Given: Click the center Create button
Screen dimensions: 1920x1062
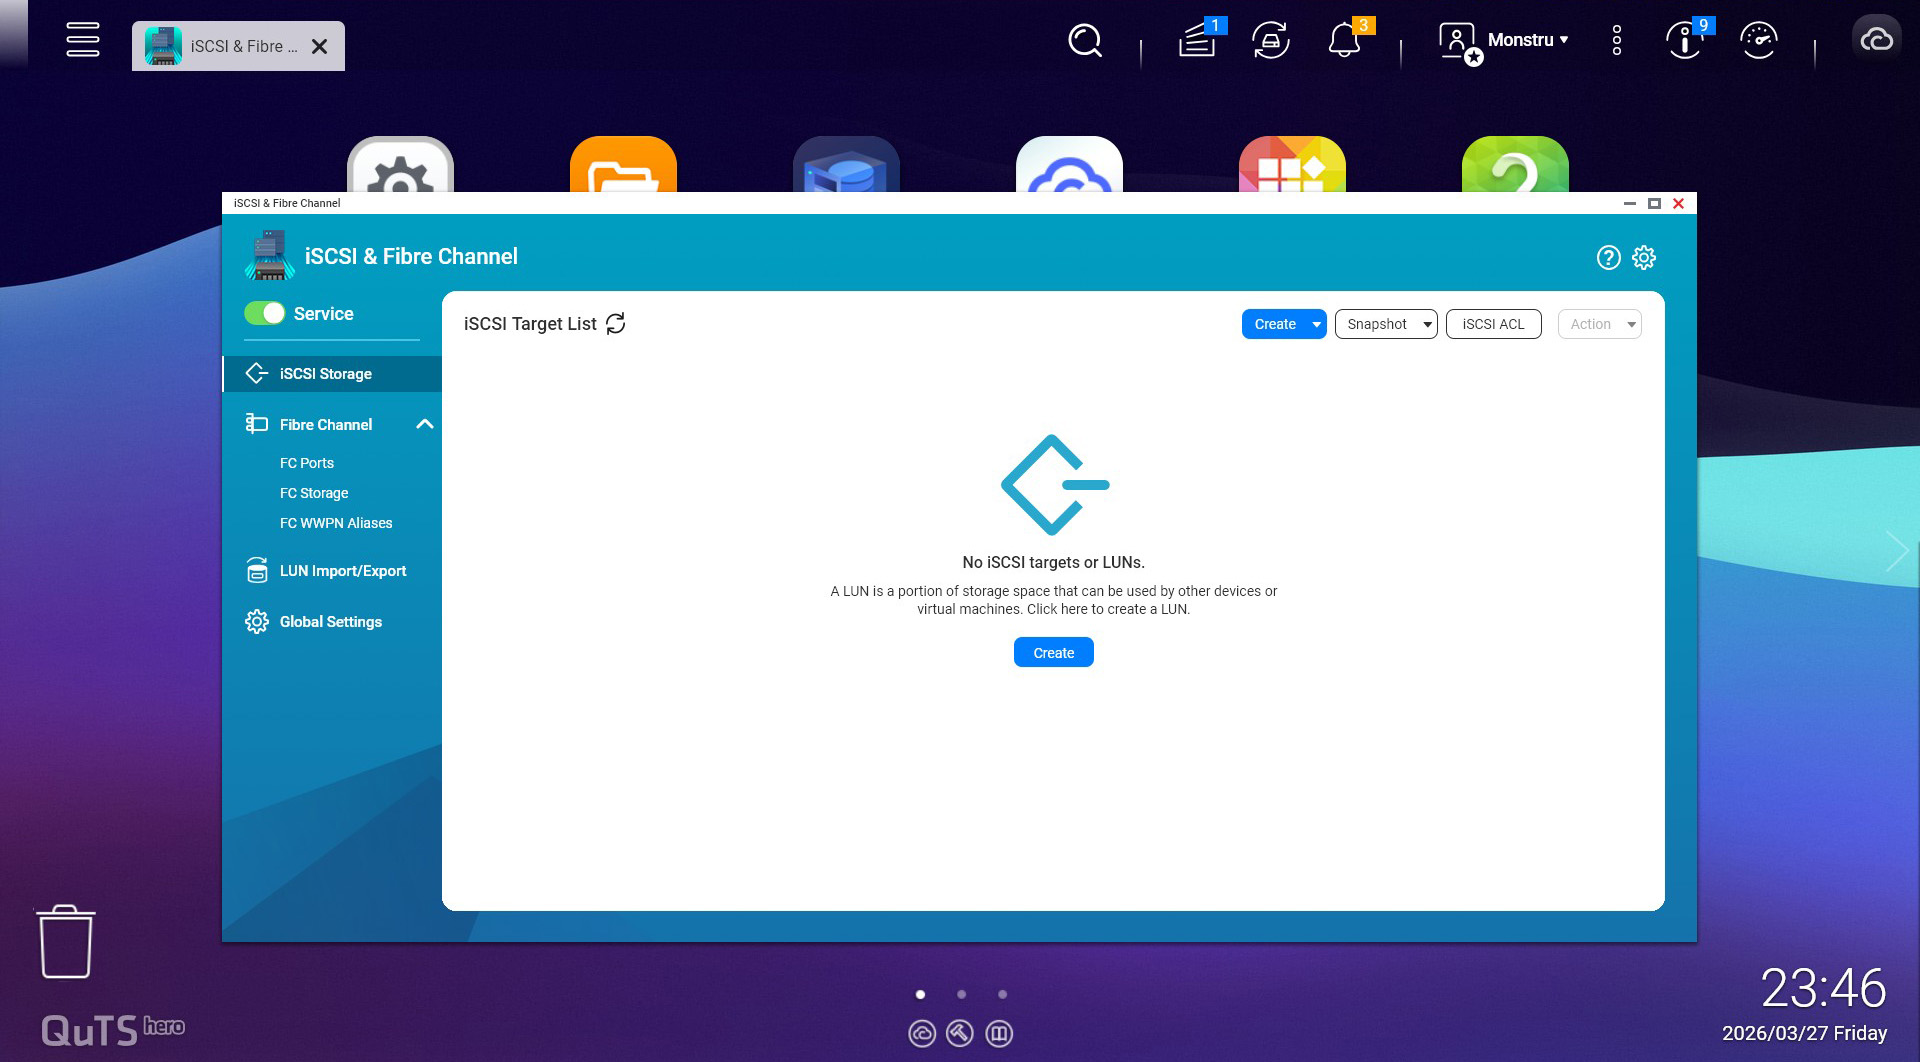Looking at the screenshot, I should click(x=1053, y=653).
